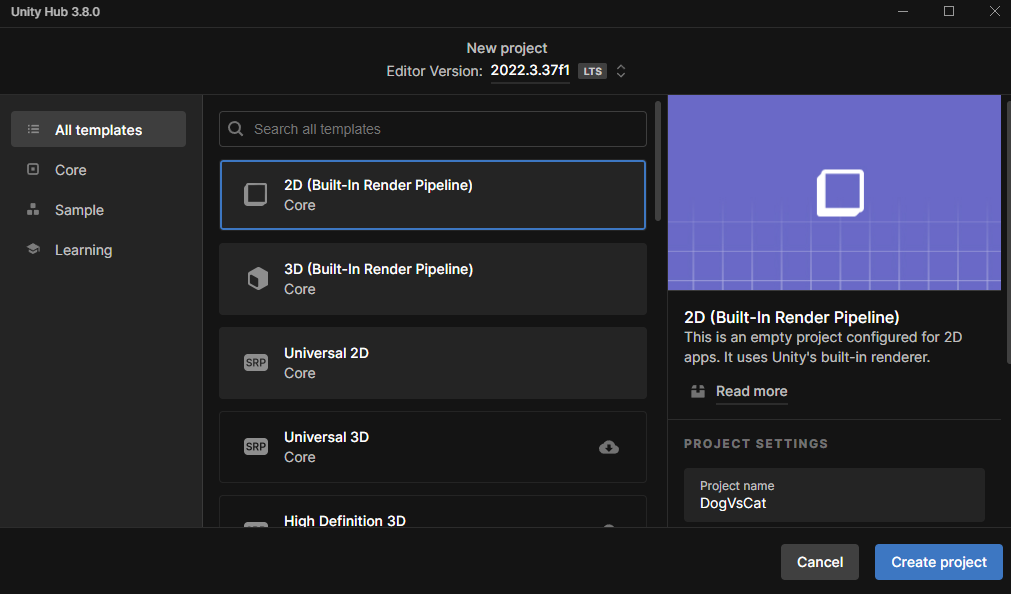
Task: Minimize the Unity Hub window
Action: pos(903,12)
